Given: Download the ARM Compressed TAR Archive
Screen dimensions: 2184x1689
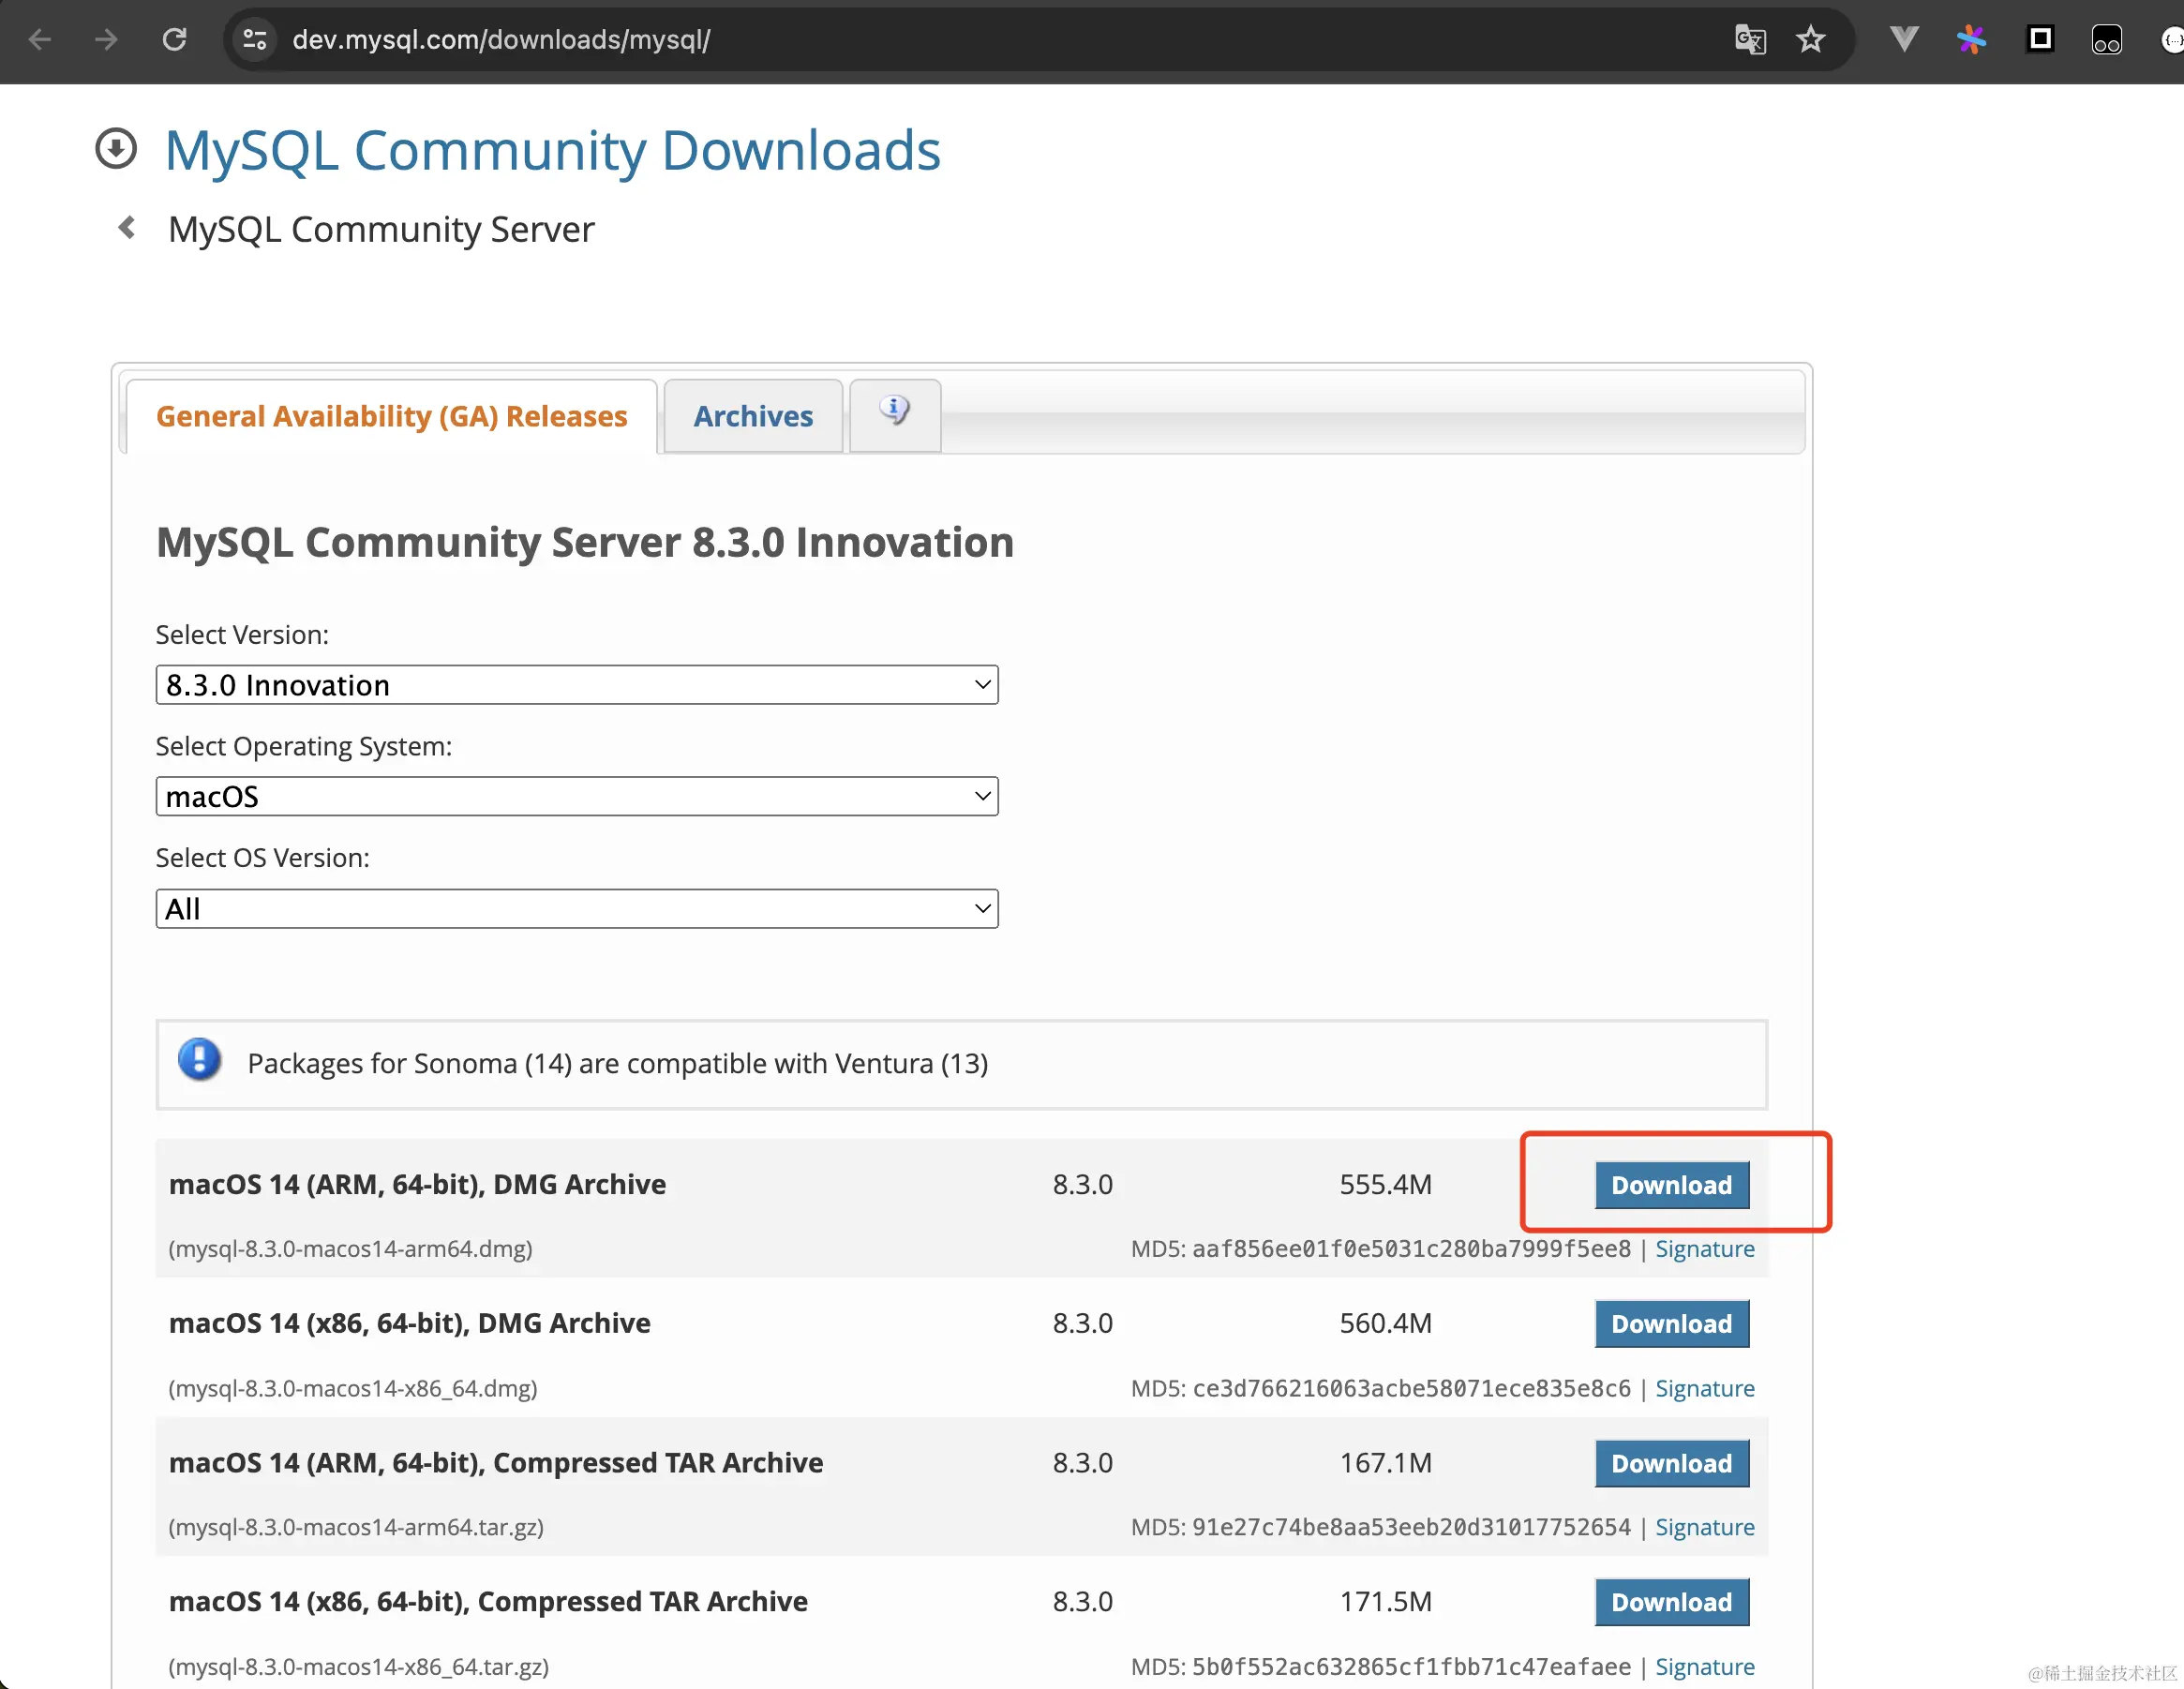Looking at the screenshot, I should coord(1671,1463).
